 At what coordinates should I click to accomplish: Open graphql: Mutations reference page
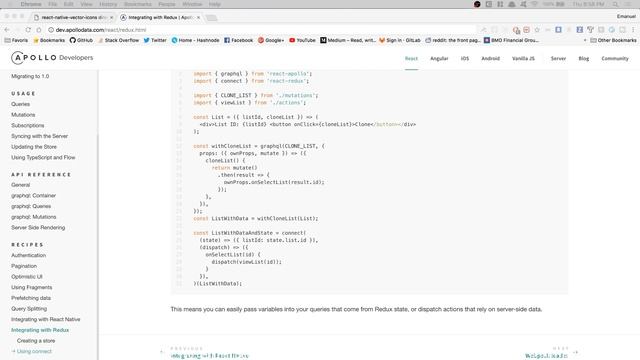[33, 217]
